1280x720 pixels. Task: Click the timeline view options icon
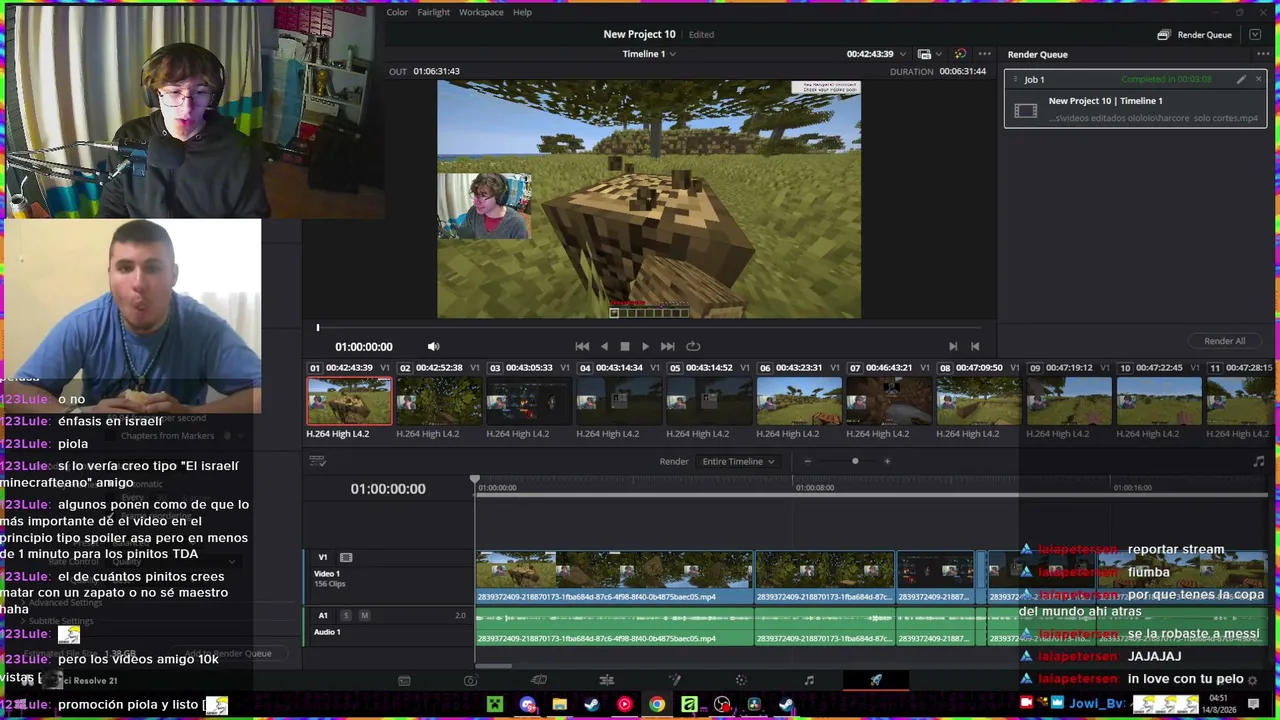point(317,461)
